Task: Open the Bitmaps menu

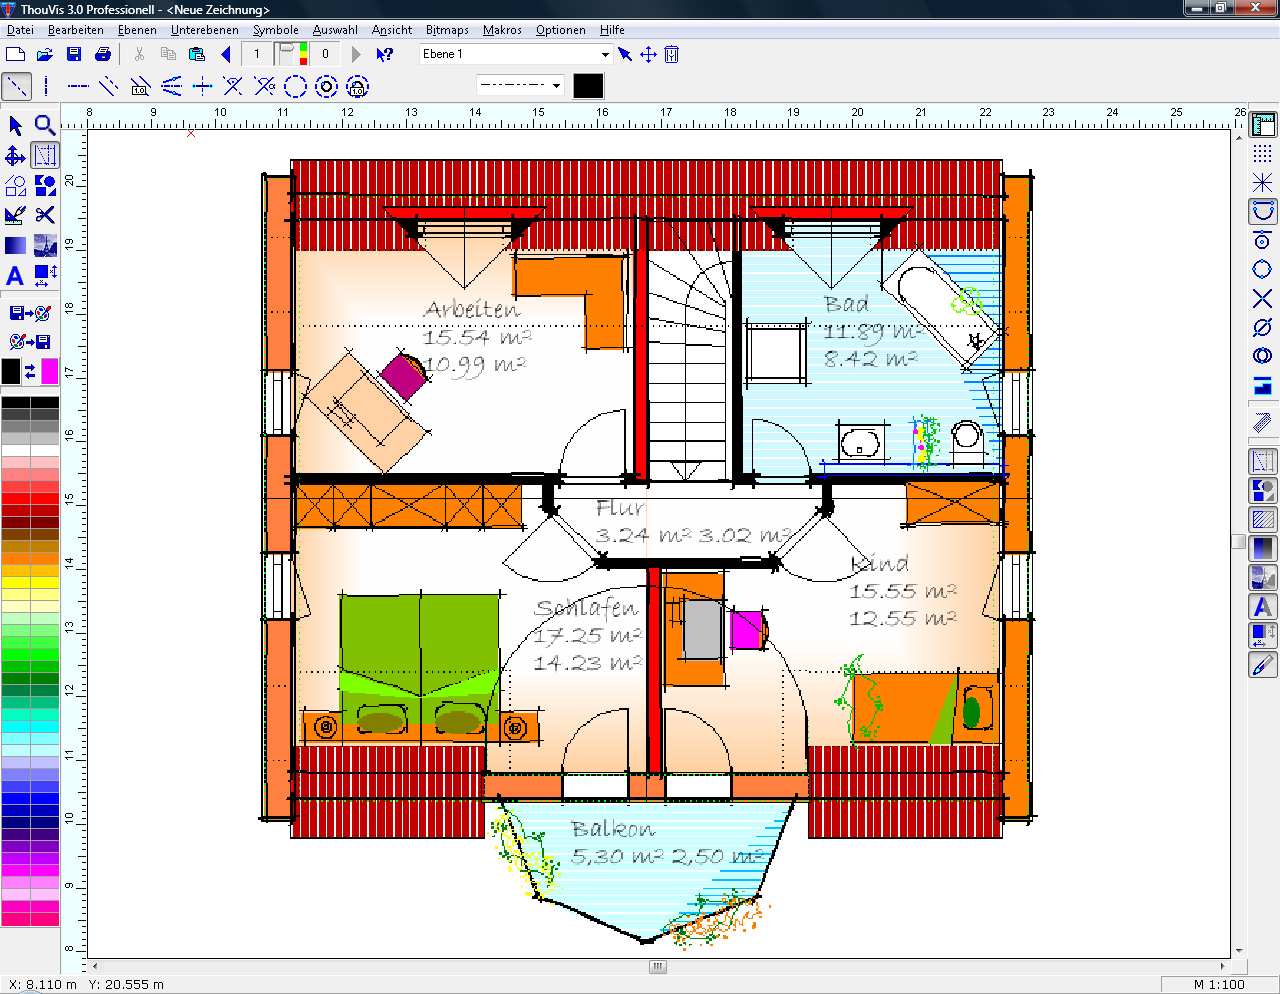Action: (446, 30)
